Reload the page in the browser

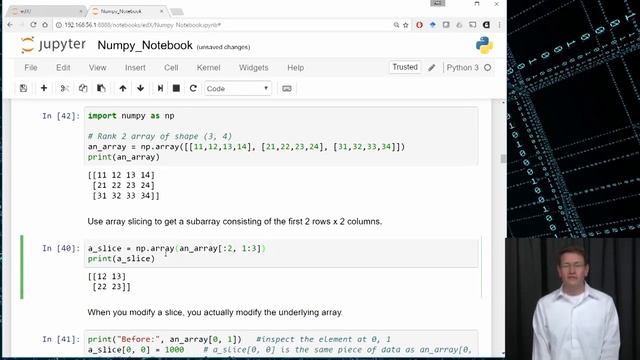[33, 25]
